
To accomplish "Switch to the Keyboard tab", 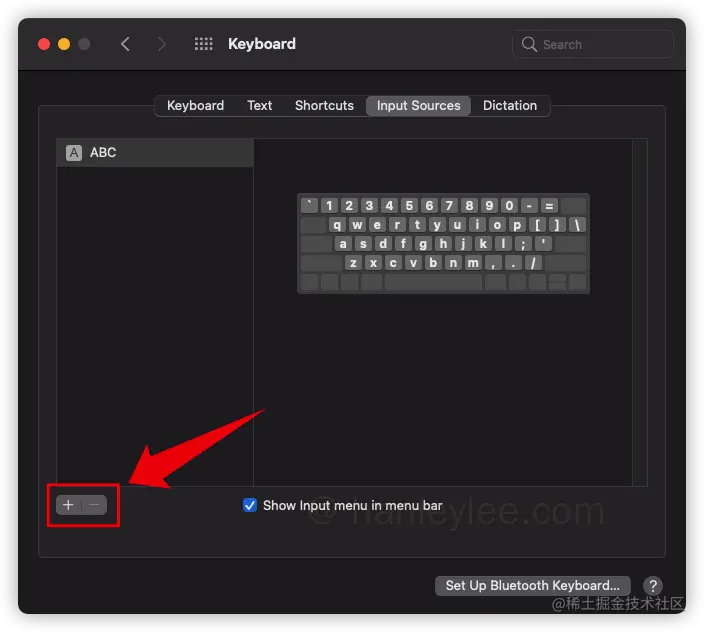I will (x=195, y=105).
